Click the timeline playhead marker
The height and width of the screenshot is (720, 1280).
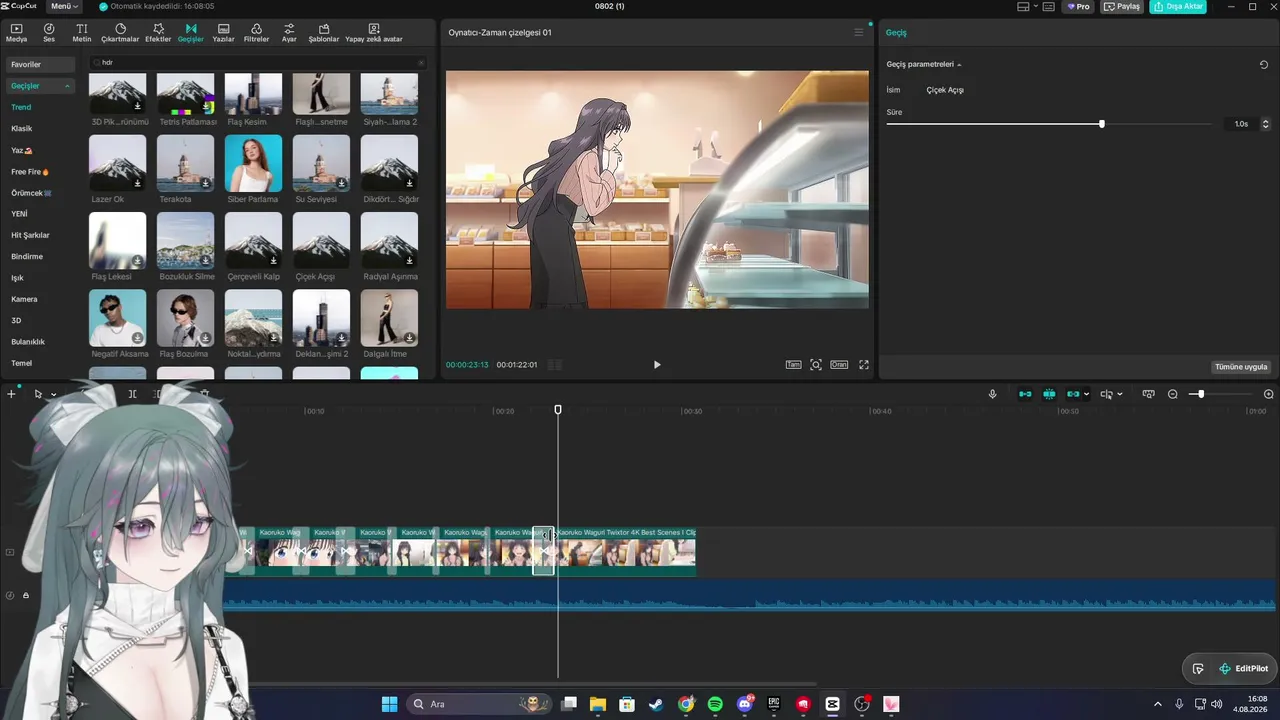pyautogui.click(x=558, y=410)
